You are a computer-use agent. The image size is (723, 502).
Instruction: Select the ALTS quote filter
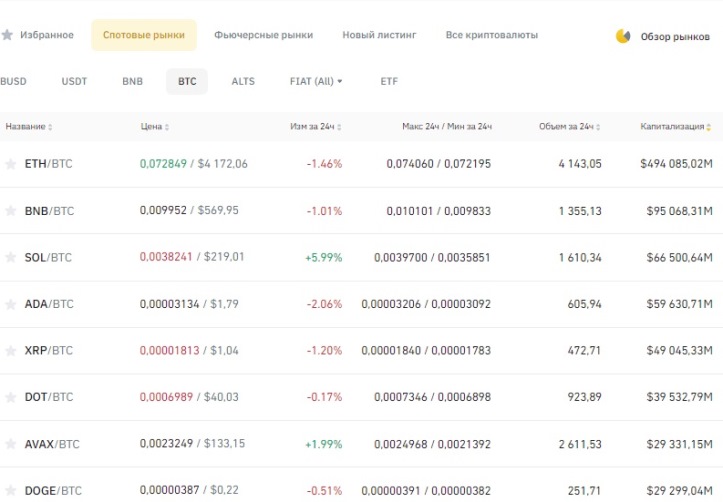(x=243, y=81)
